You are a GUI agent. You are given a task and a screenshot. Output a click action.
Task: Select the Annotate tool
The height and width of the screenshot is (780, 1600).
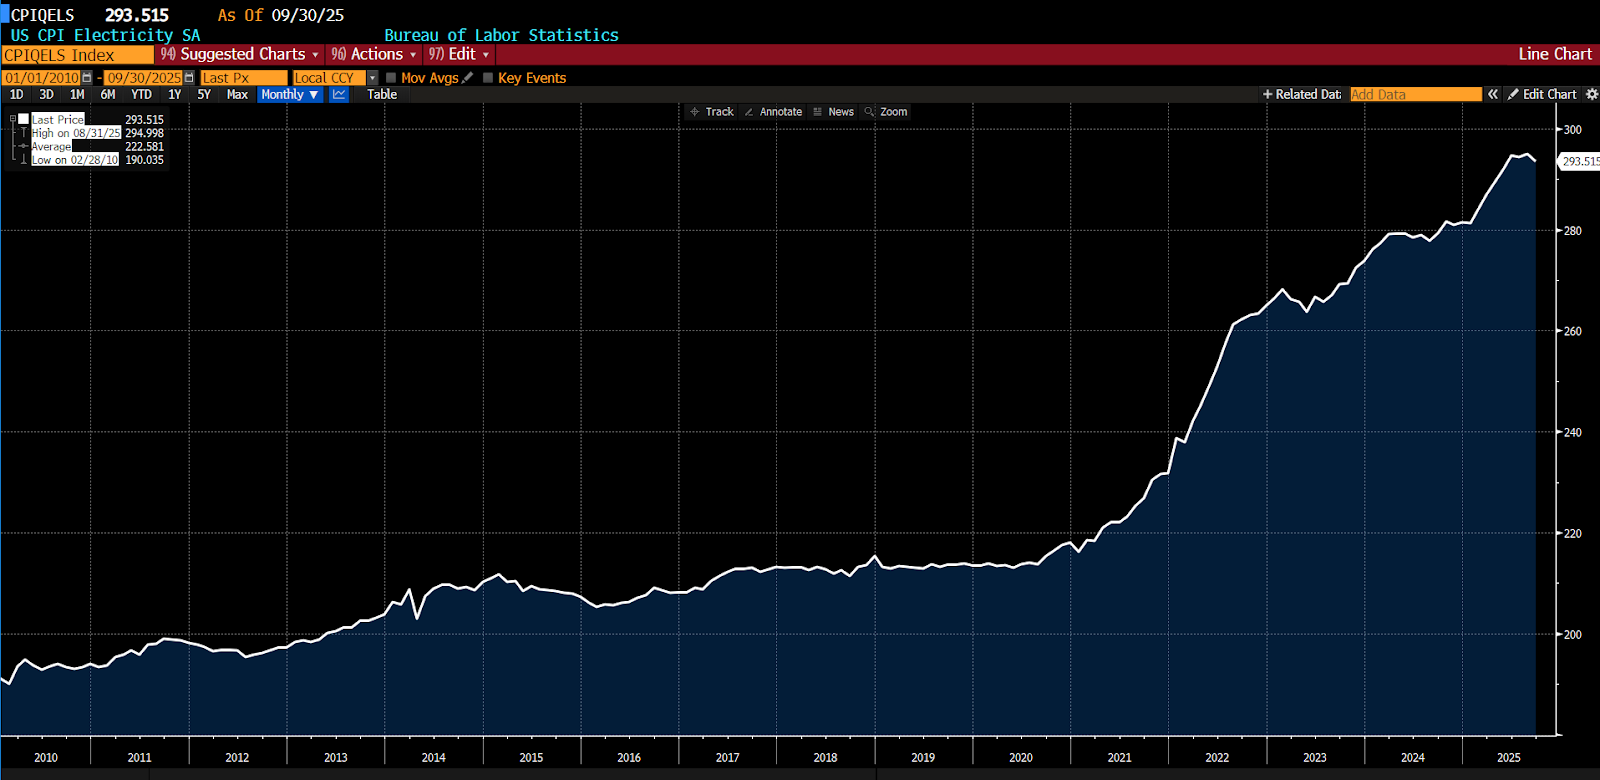click(773, 112)
